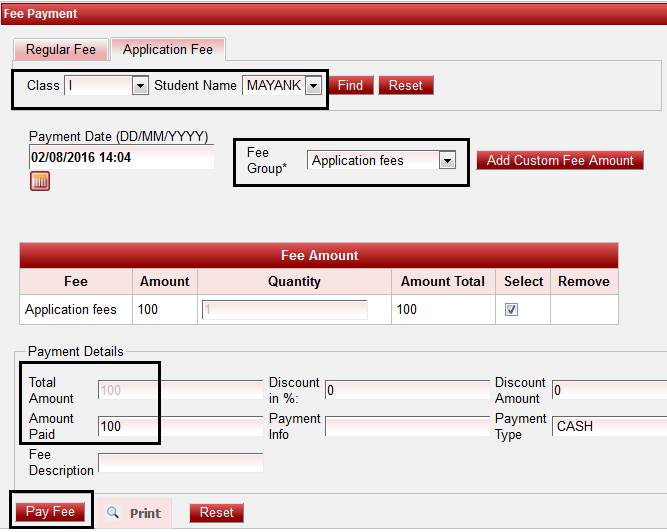Focus the Fee Description field

pos(180,462)
